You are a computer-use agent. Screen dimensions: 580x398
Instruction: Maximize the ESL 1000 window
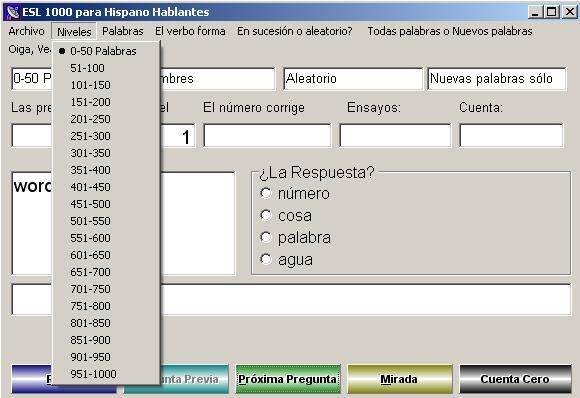click(552, 12)
